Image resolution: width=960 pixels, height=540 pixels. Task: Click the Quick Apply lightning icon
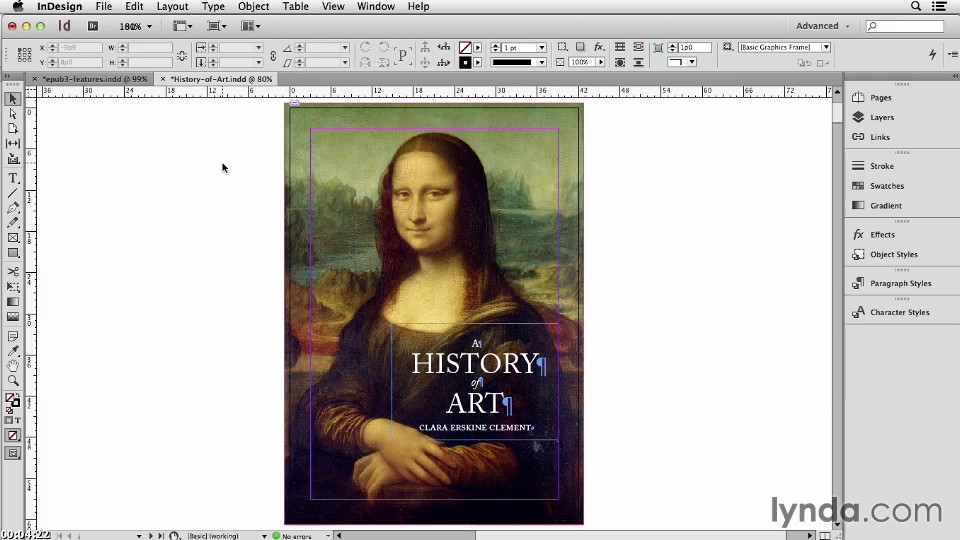(932, 54)
